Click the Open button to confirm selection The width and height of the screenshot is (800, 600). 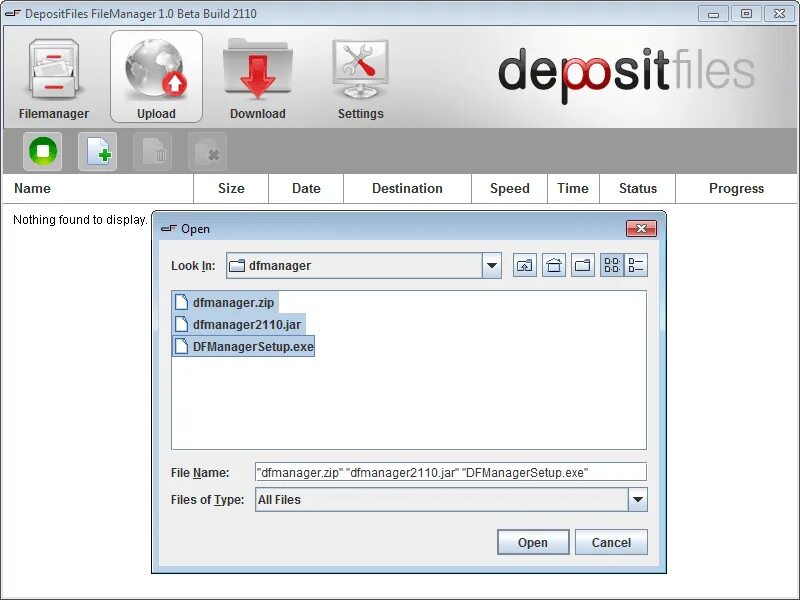click(533, 542)
